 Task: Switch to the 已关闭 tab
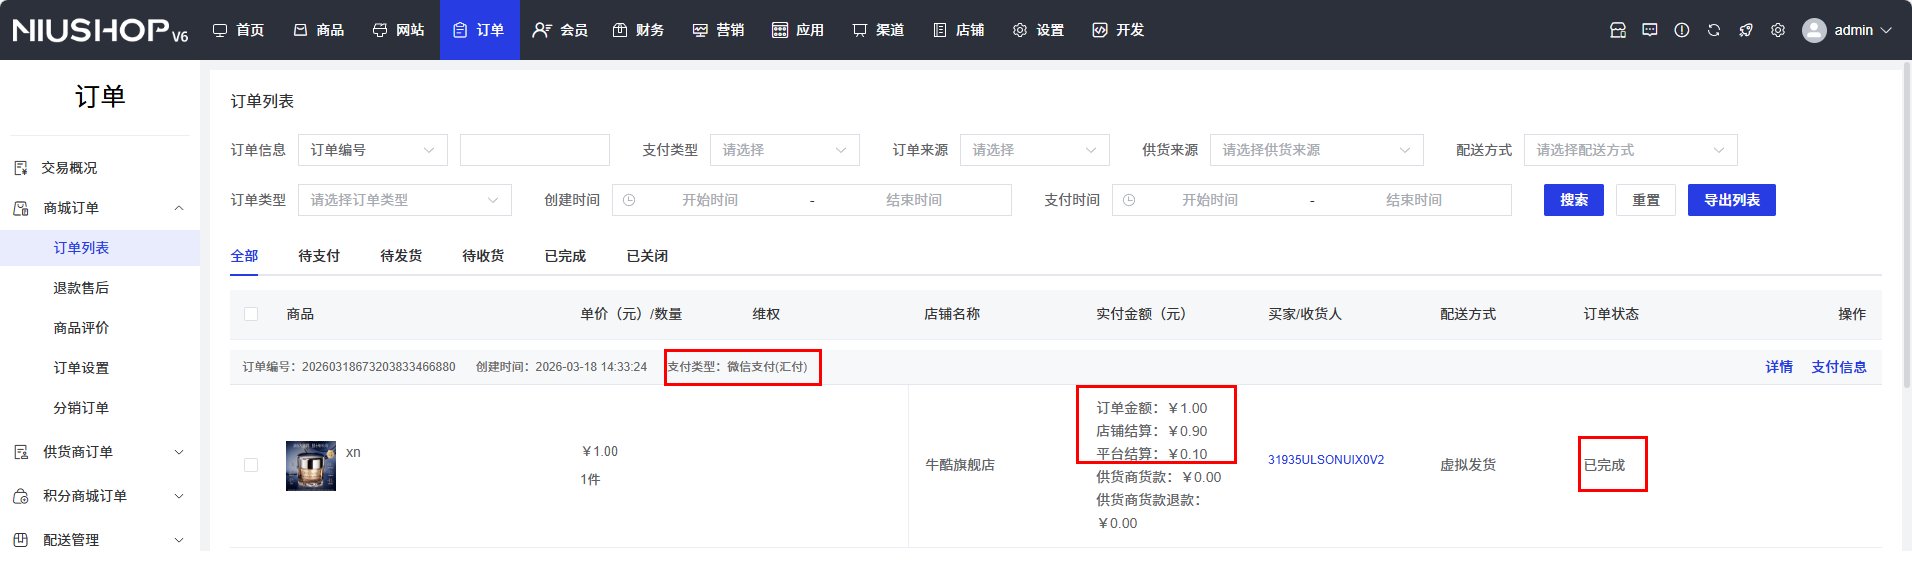click(x=647, y=256)
